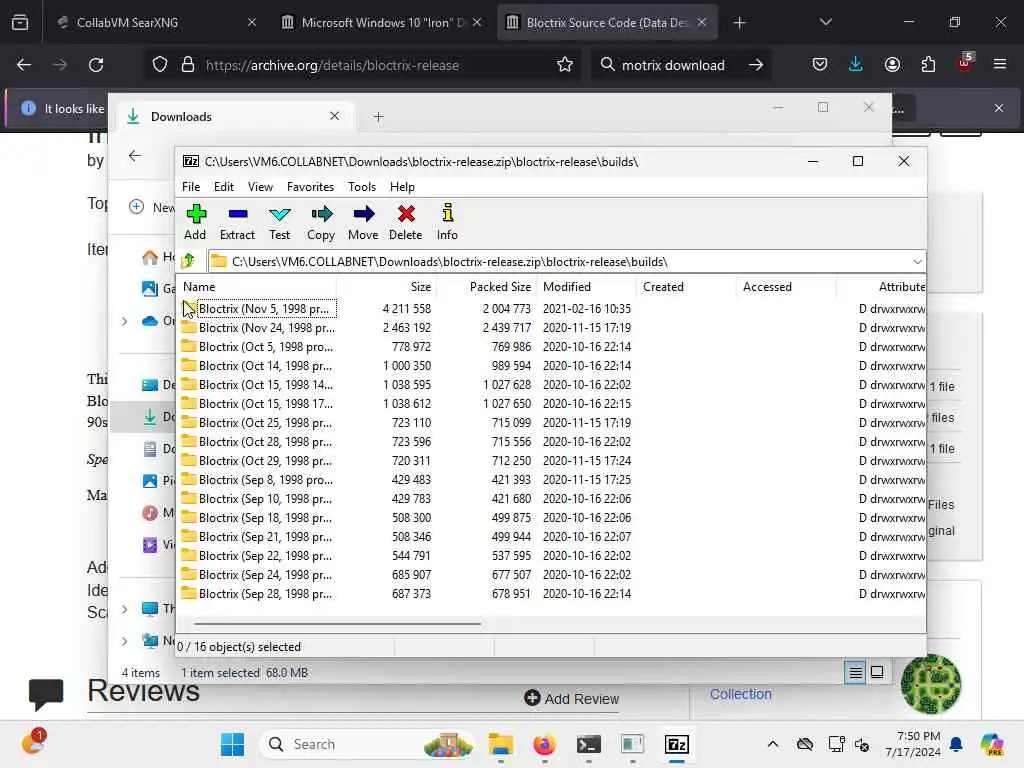This screenshot has height=768, width=1024.
Task: Click the folder icon of Bloctrix (Sep 21
Action: tap(189, 536)
